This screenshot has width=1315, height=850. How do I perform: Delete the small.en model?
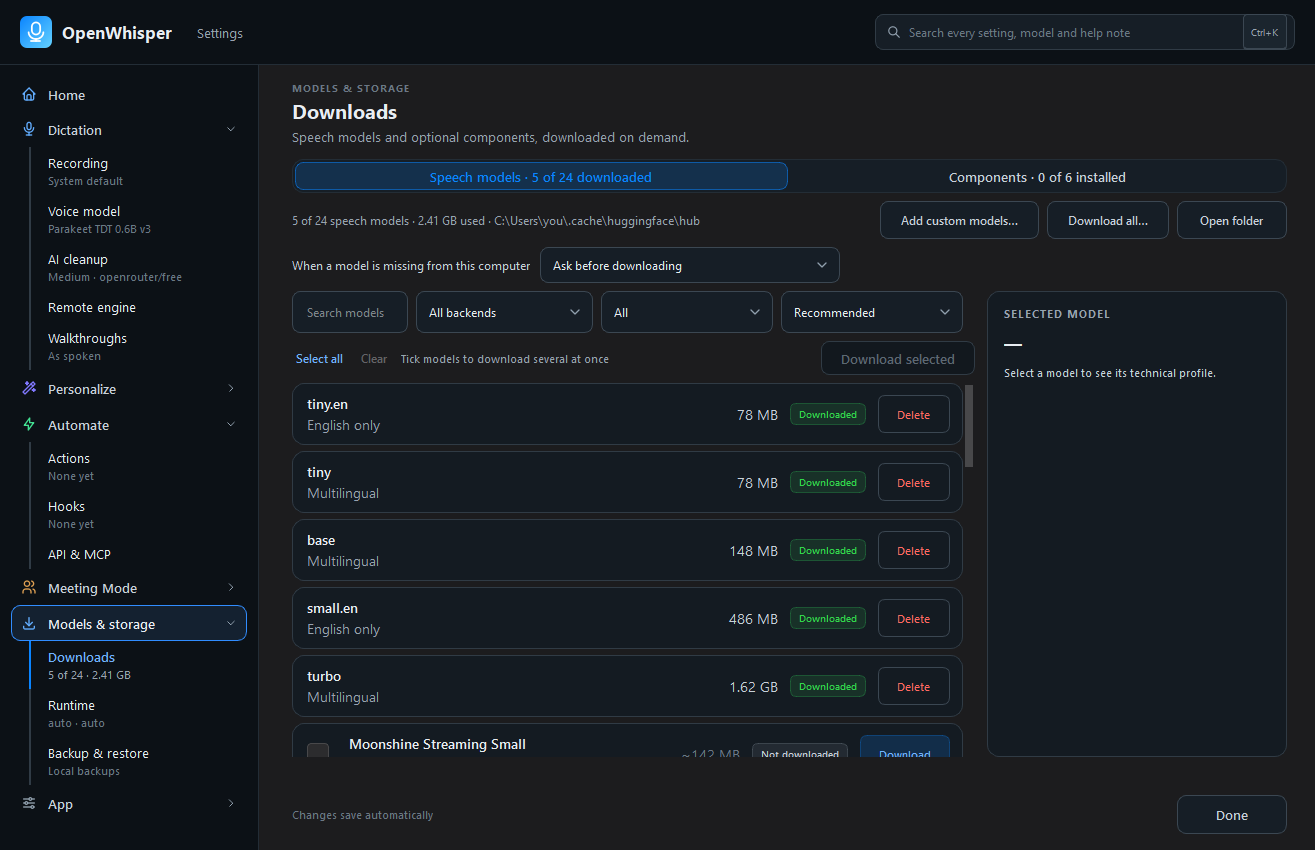coord(913,619)
